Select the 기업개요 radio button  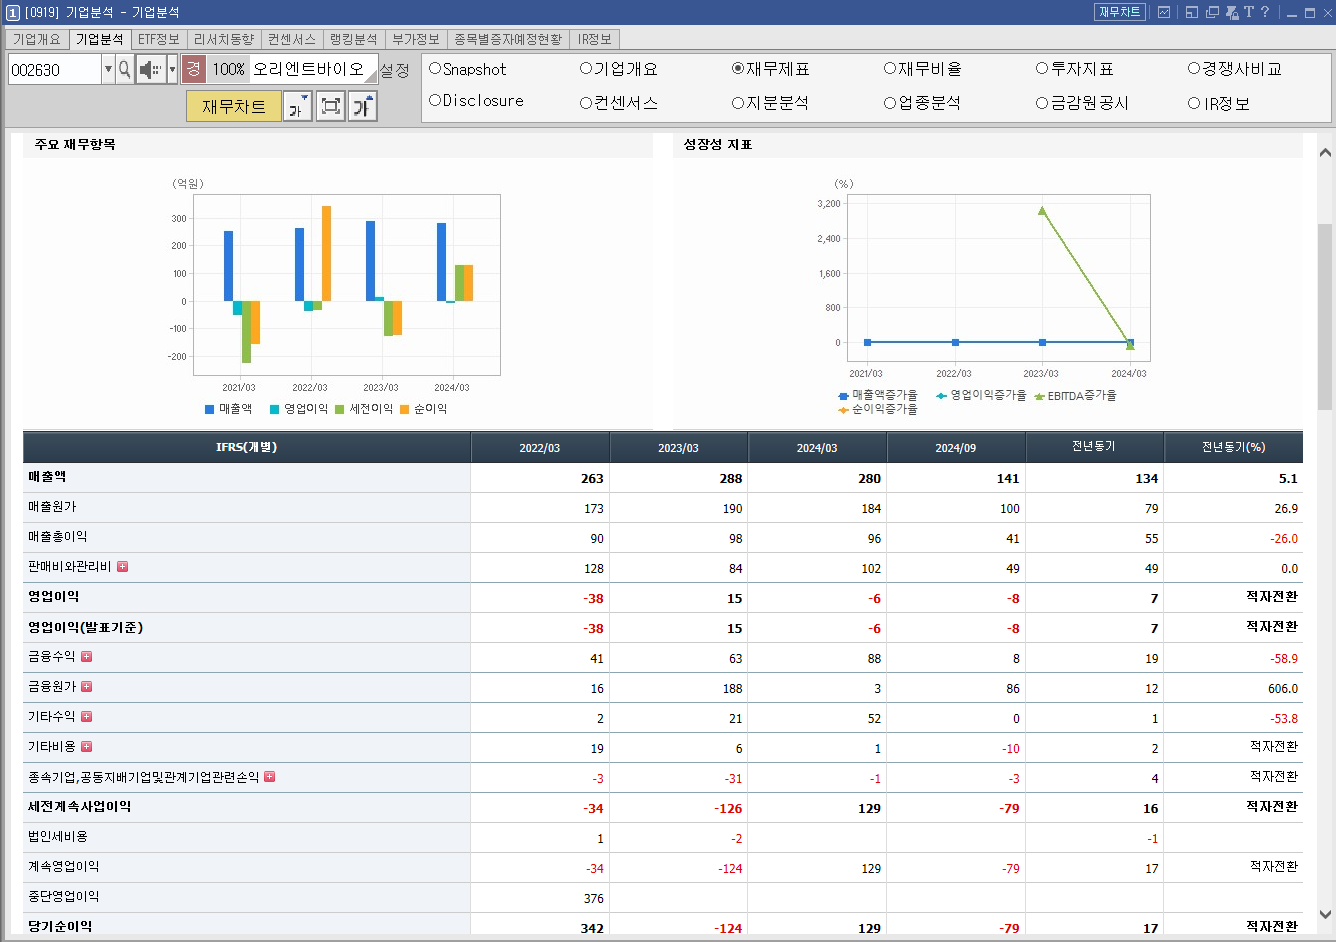pyautogui.click(x=586, y=69)
